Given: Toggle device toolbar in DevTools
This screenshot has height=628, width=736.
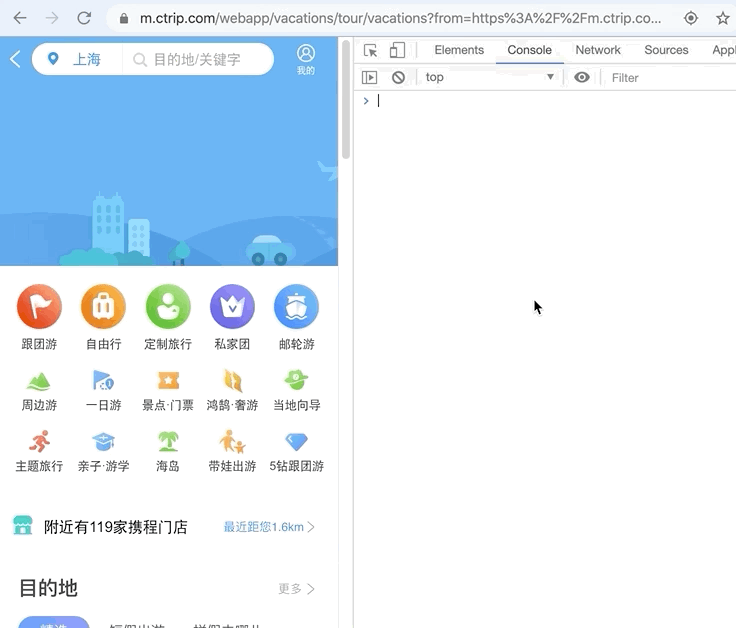Looking at the screenshot, I should point(397,50).
